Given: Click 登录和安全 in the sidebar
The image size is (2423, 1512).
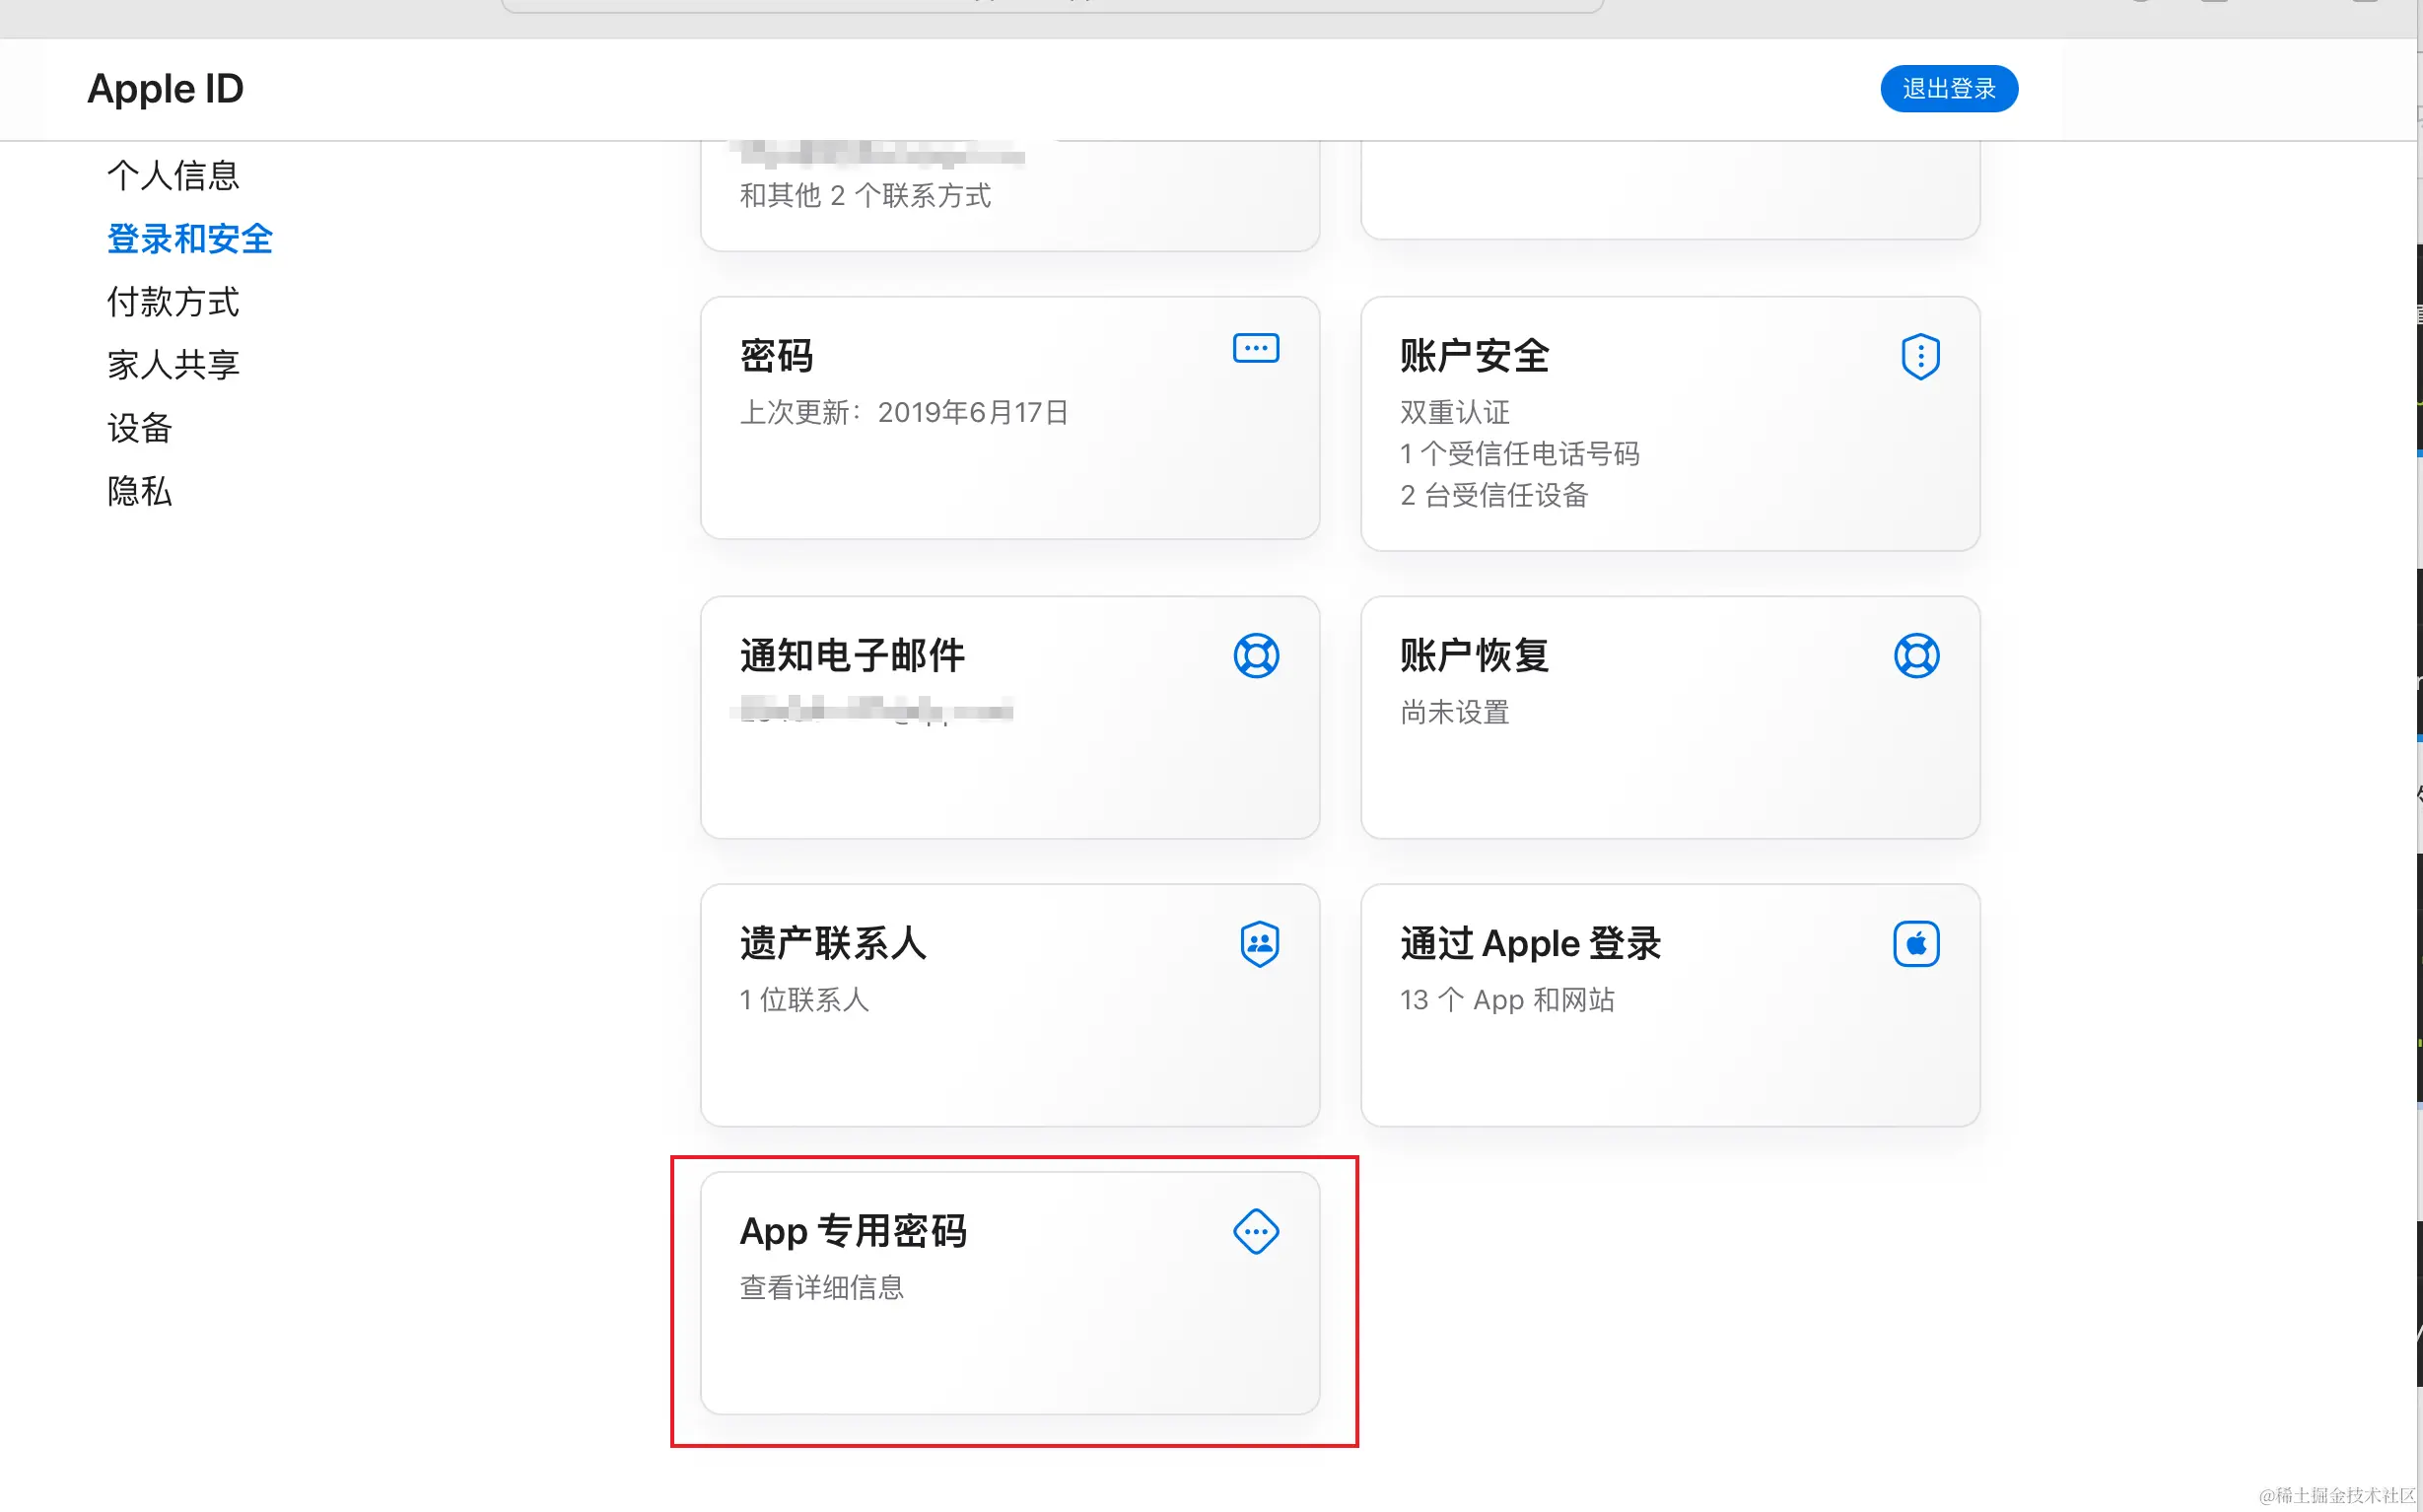Looking at the screenshot, I should (x=189, y=238).
